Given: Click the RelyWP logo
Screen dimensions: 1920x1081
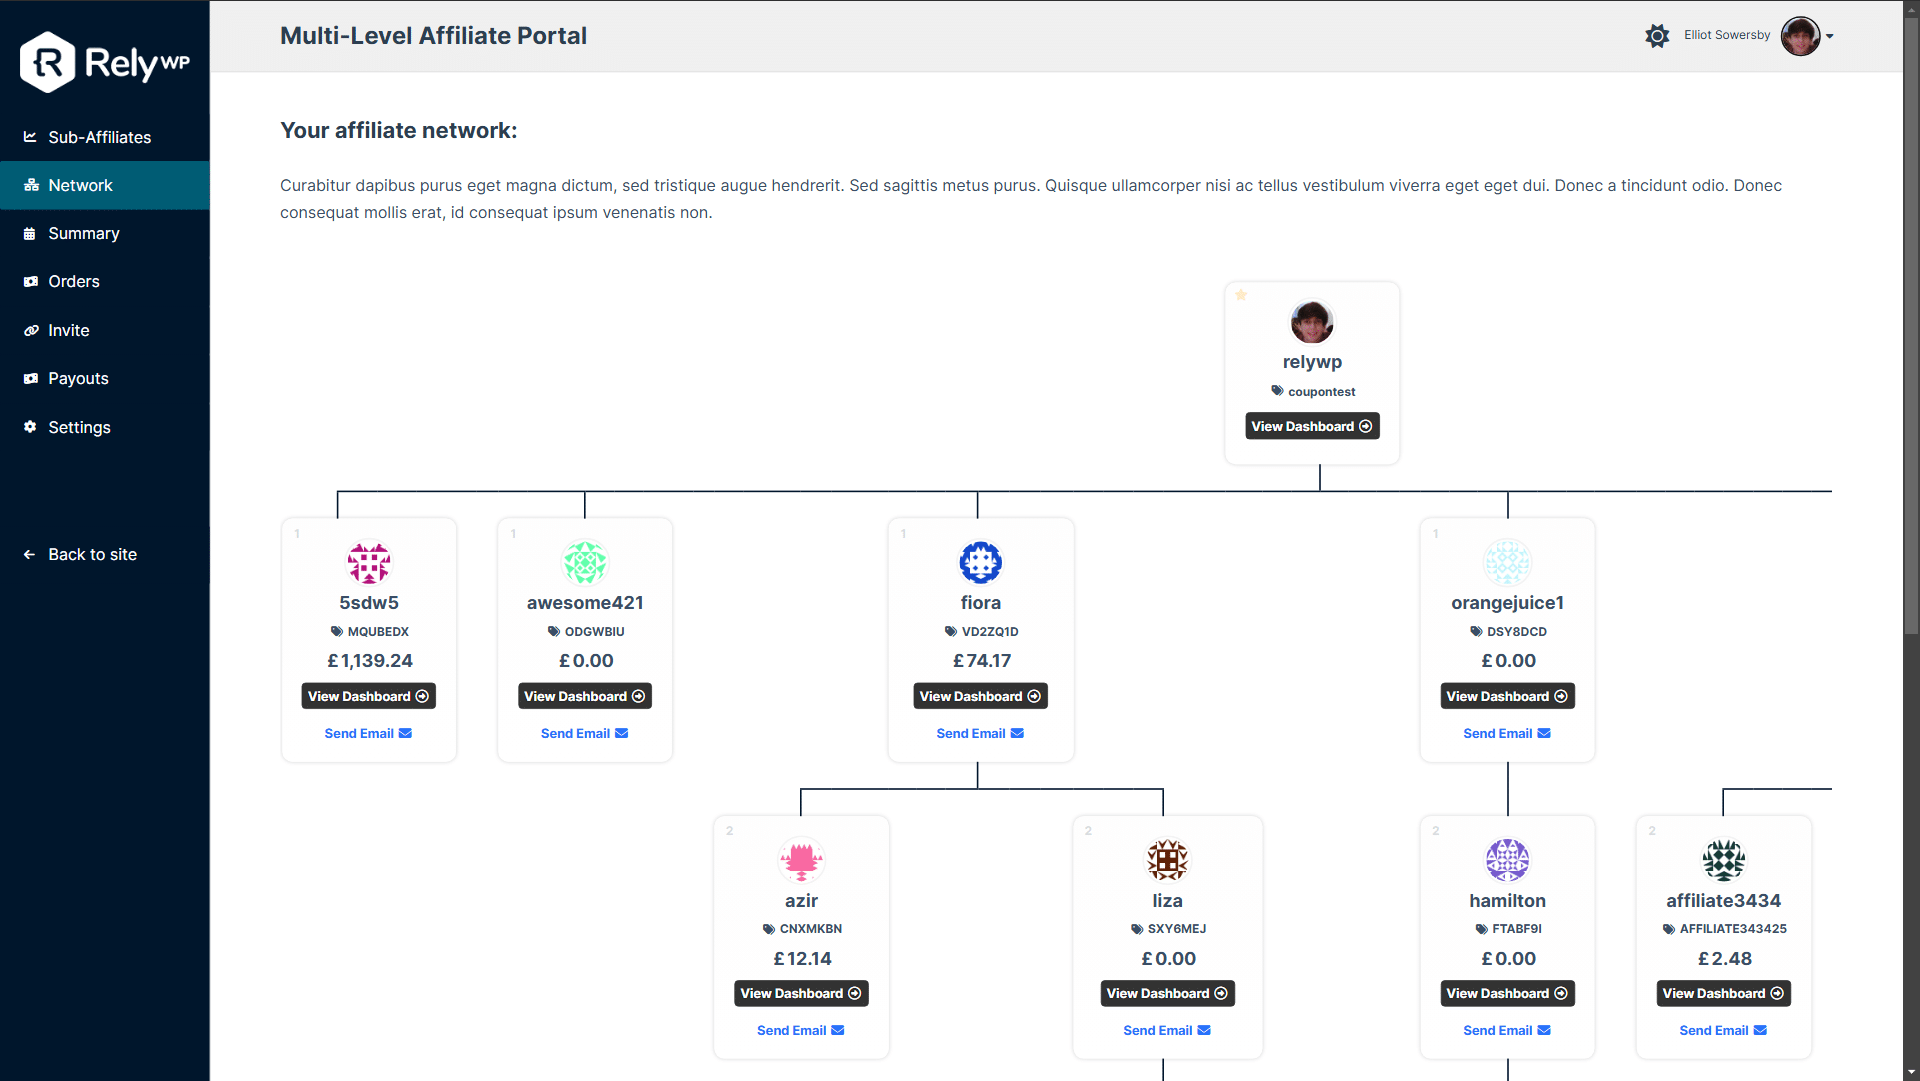Looking at the screenshot, I should tap(104, 61).
